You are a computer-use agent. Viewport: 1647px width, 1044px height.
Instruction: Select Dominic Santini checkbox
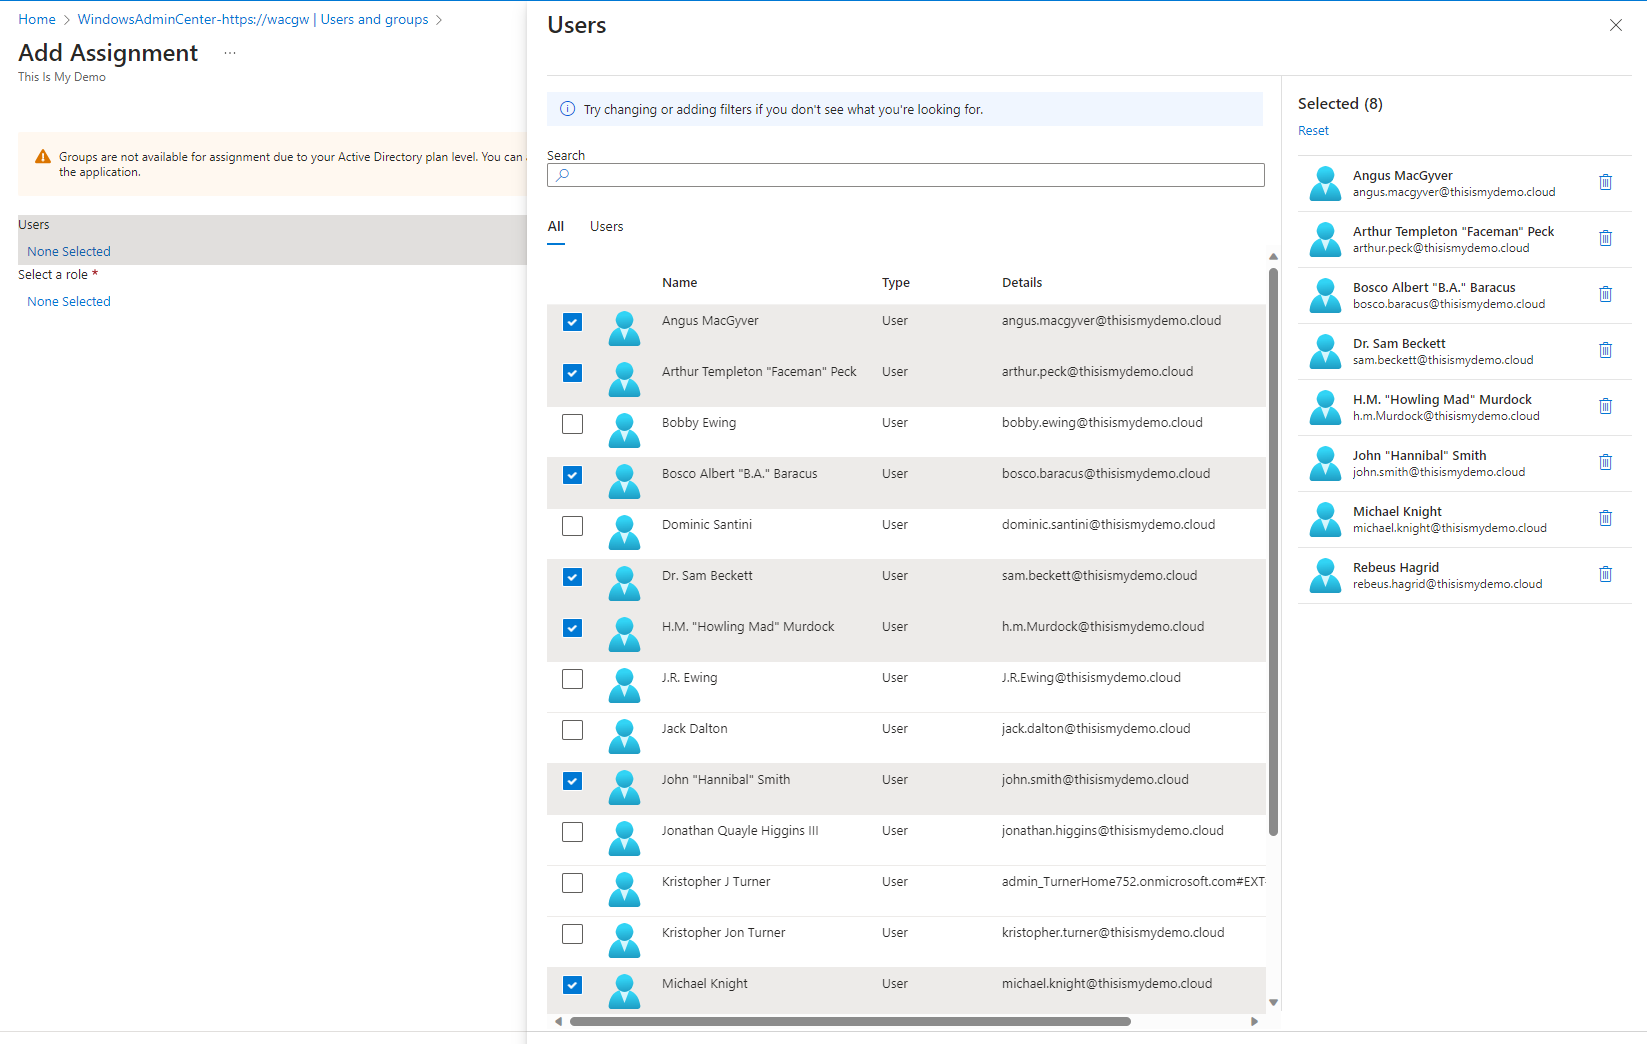click(x=572, y=526)
